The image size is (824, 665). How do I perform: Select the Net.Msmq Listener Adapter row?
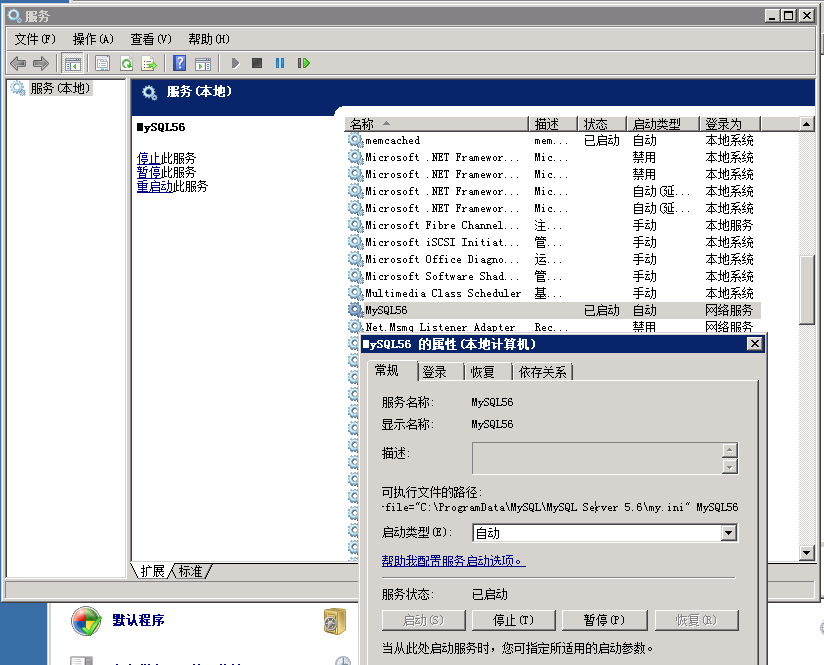point(553,327)
